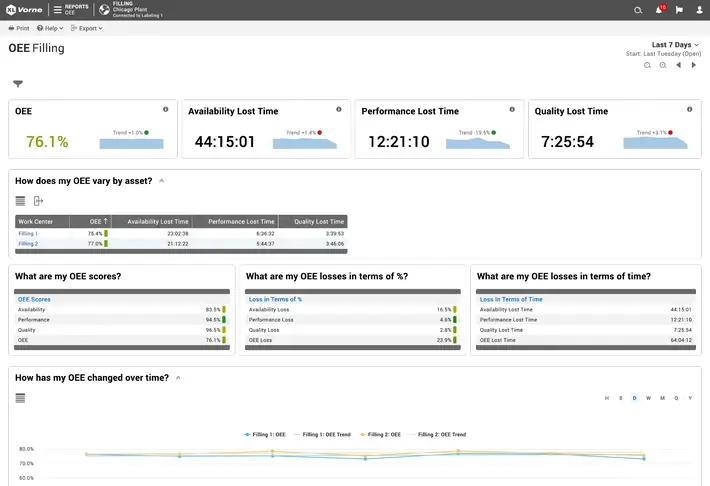Image resolution: width=710 pixels, height=486 pixels.
Task: Click Quality Lost Time info icon
Action: (x=690, y=109)
